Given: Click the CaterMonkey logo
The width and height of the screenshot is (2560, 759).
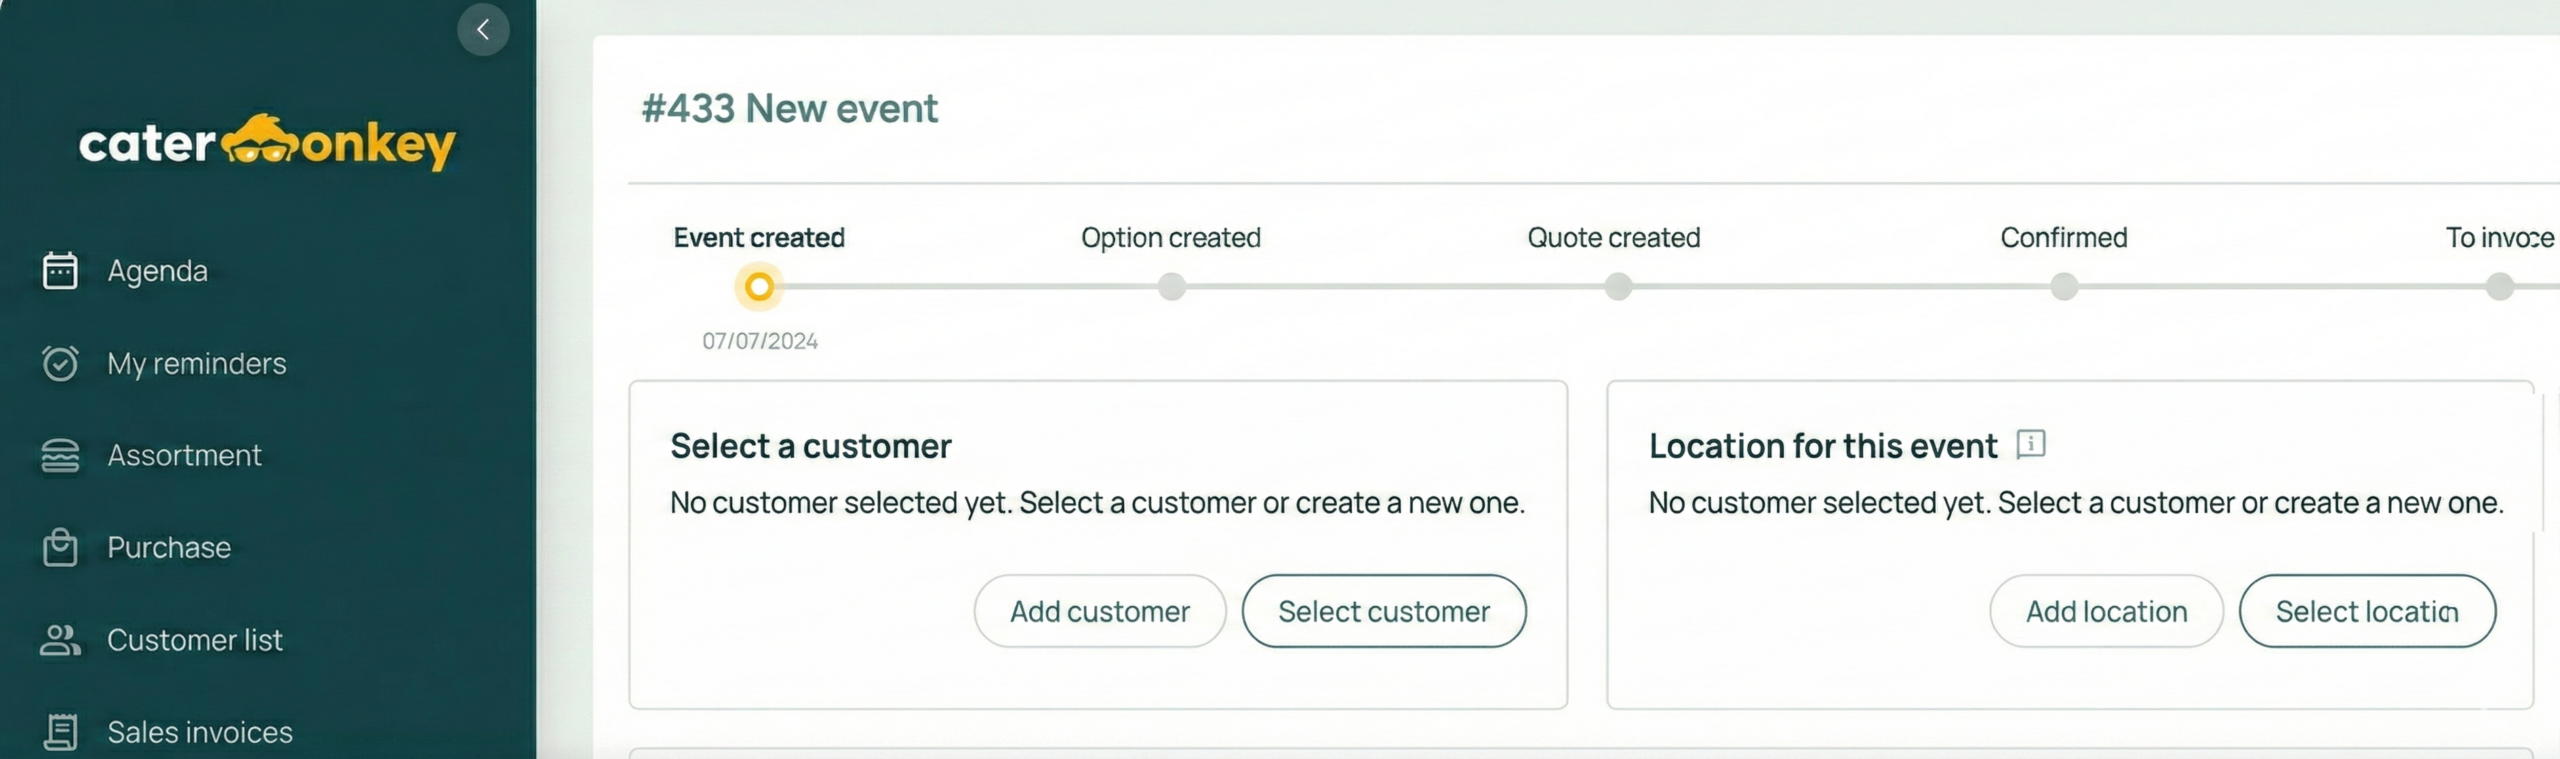Looking at the screenshot, I should tap(267, 143).
